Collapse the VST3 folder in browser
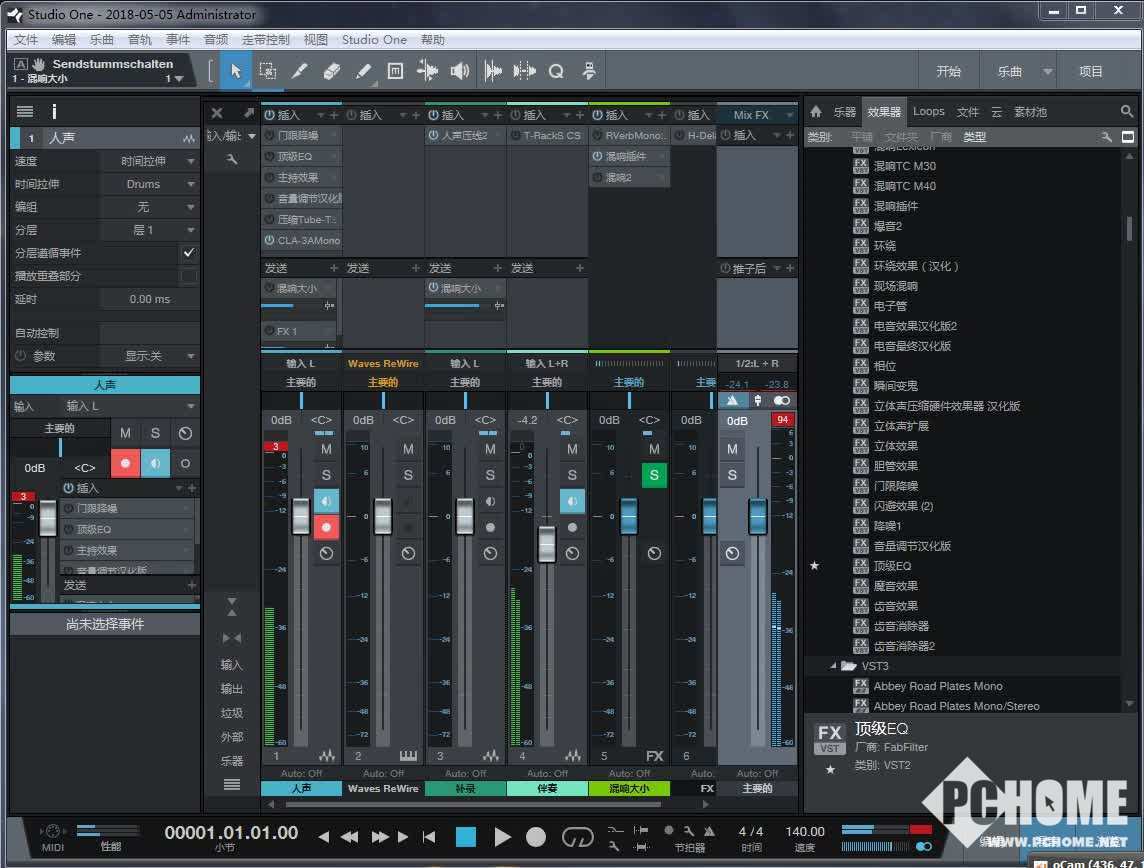This screenshot has width=1144, height=868. [833, 666]
